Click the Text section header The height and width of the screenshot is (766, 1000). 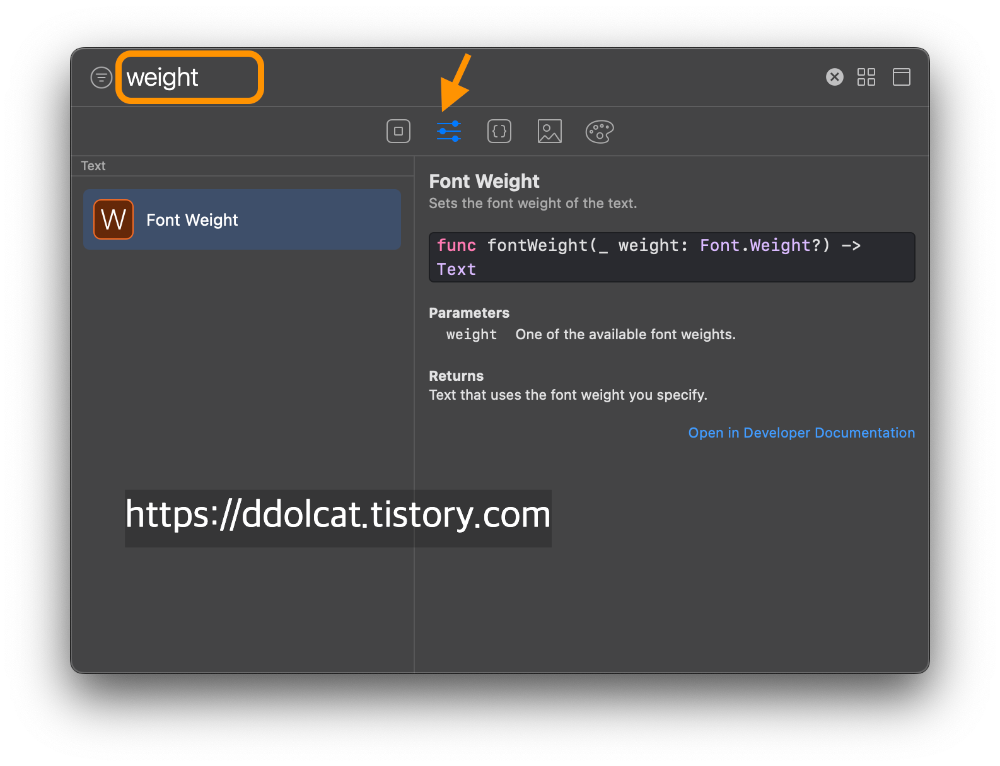[x=93, y=166]
